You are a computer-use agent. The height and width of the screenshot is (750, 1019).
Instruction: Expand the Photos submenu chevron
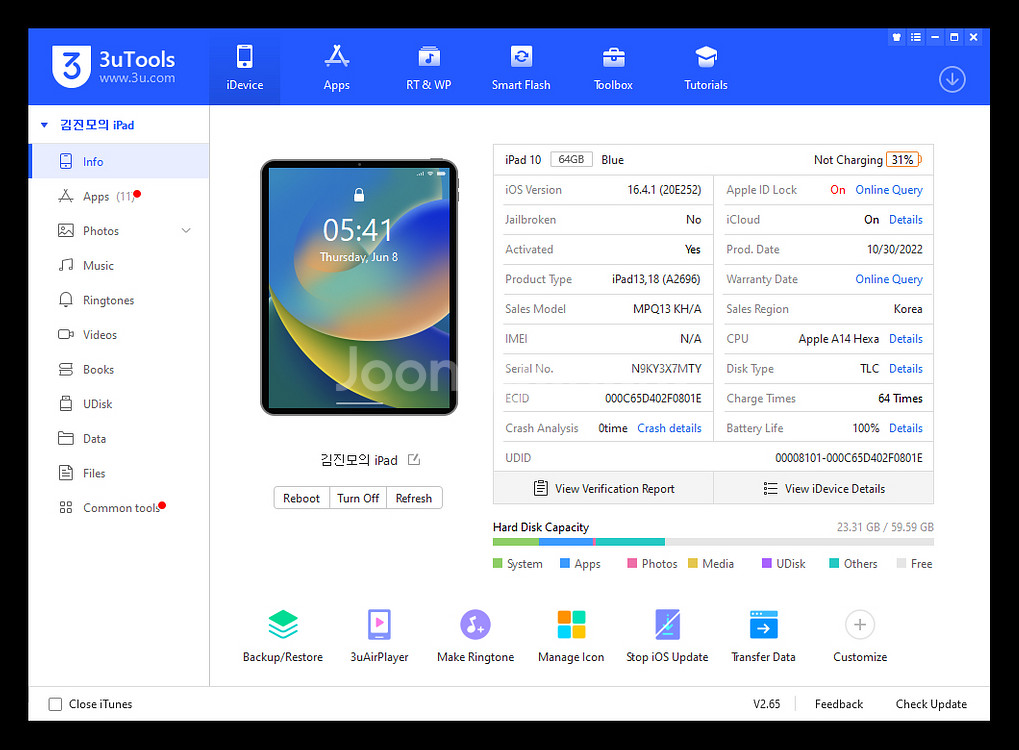click(186, 231)
